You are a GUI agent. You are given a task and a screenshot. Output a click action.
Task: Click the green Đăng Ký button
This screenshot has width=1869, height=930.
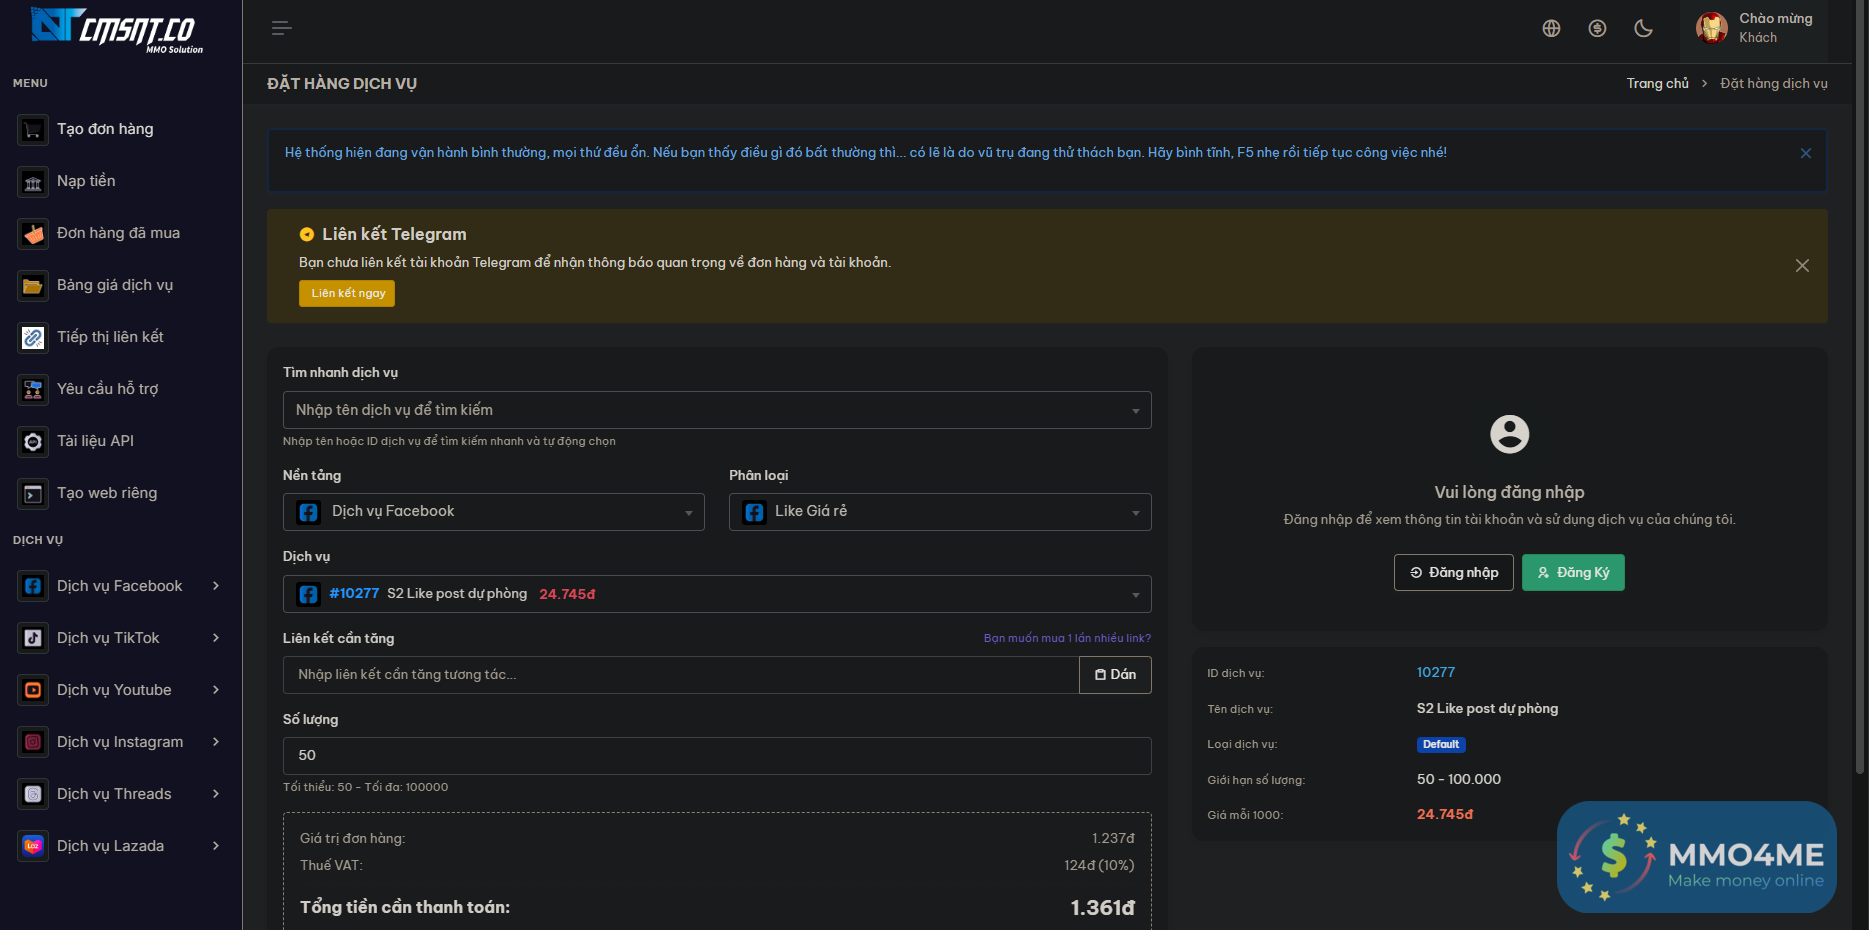1573,573
